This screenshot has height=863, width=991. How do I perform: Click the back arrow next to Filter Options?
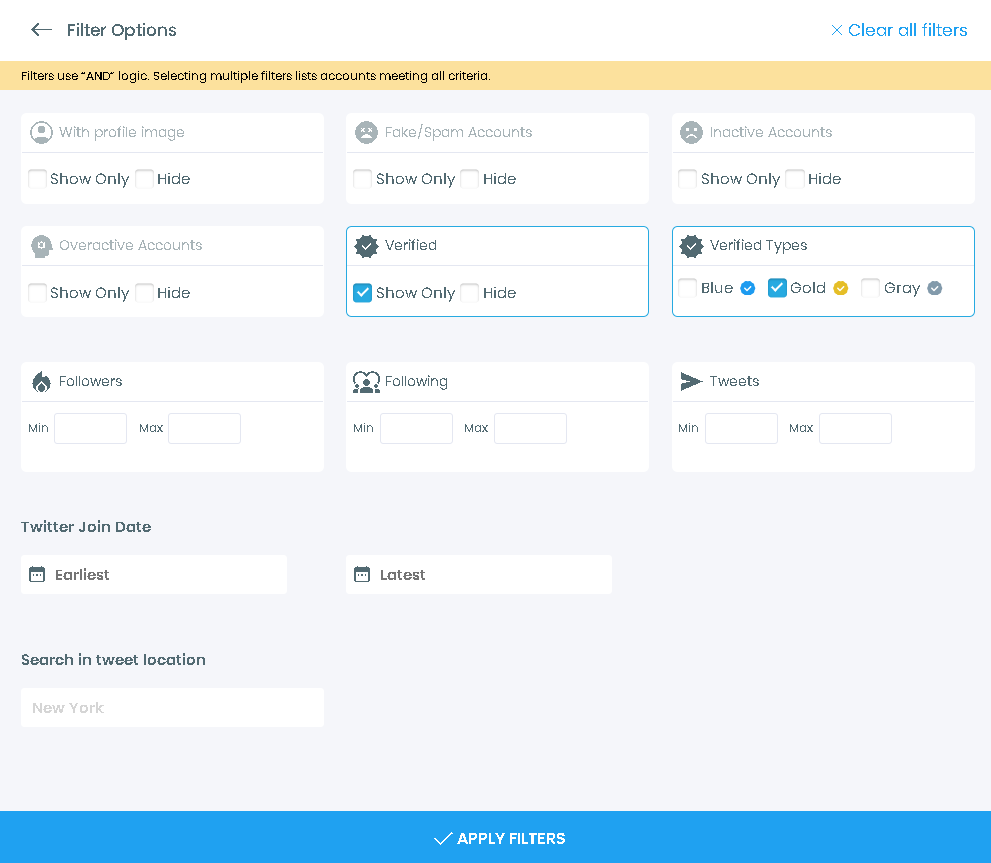click(x=40, y=30)
